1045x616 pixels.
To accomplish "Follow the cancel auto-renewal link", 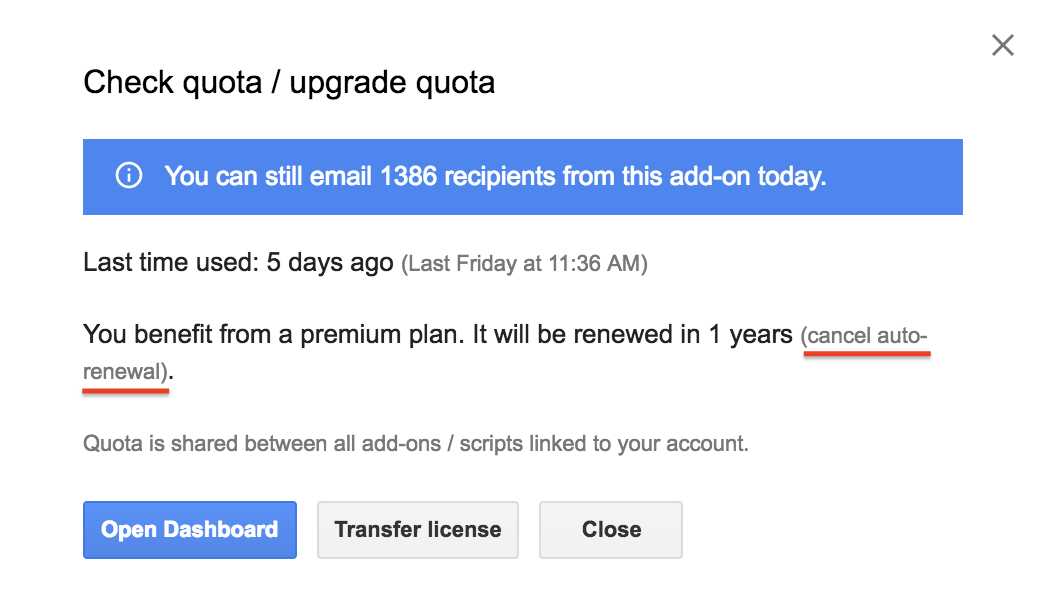I will pyautogui.click(x=865, y=335).
